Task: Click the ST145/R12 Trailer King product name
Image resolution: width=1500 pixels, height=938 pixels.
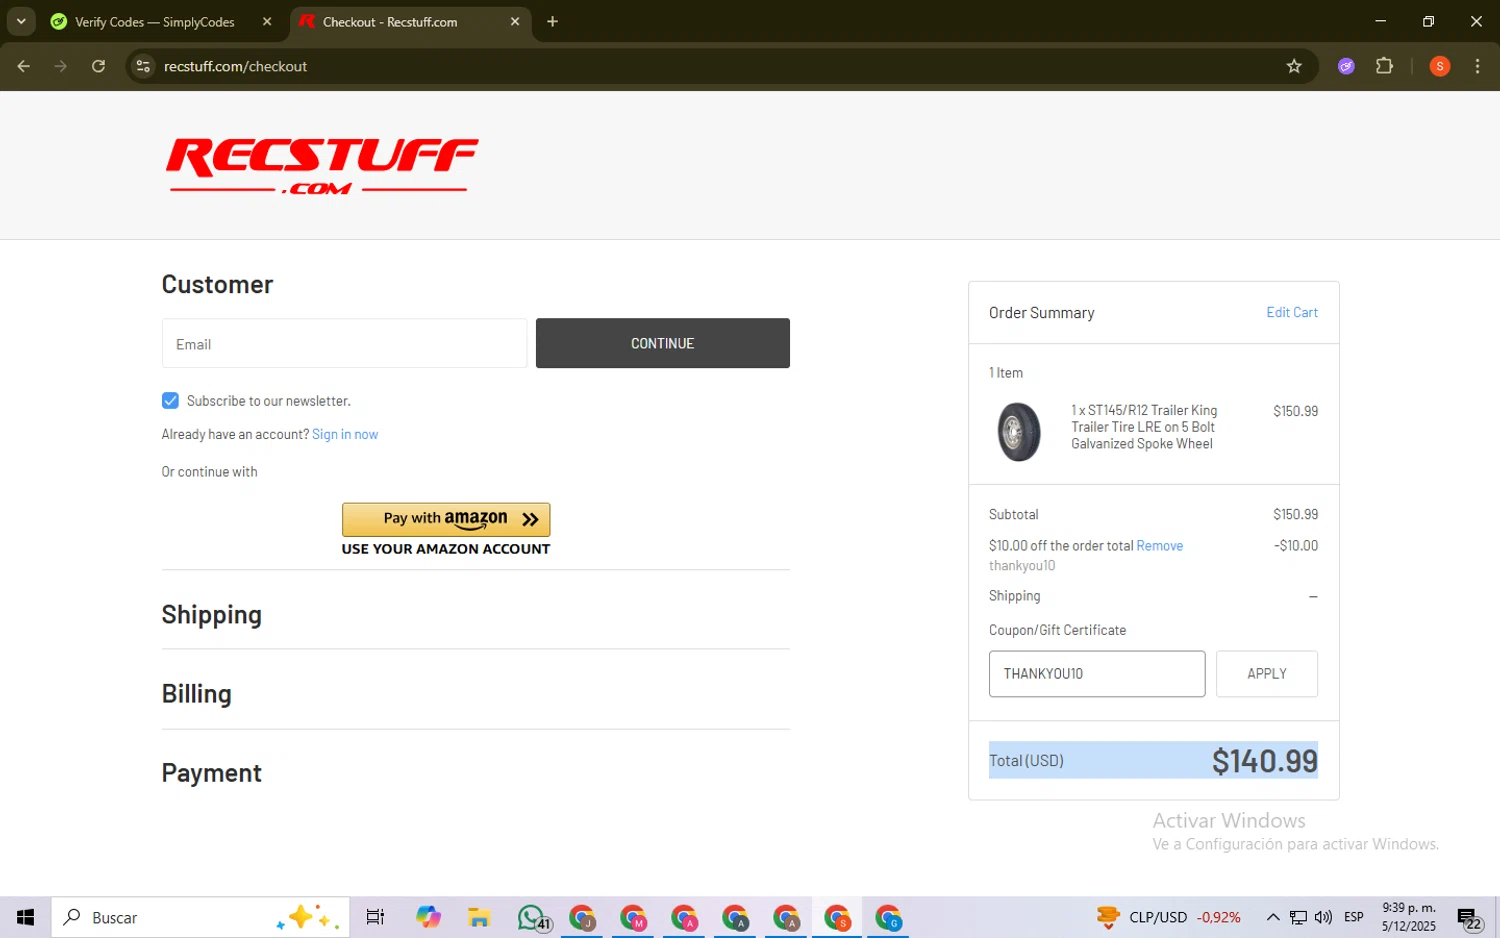Action: click(x=1144, y=427)
